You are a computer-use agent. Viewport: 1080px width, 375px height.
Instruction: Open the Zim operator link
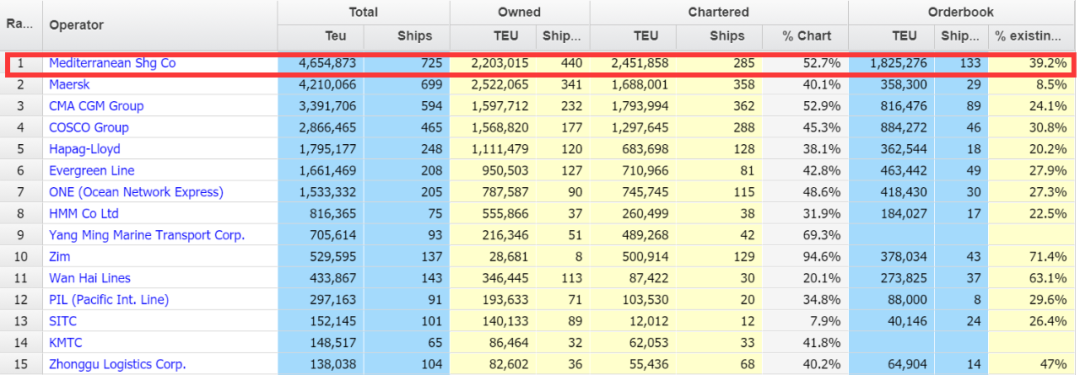click(x=60, y=256)
